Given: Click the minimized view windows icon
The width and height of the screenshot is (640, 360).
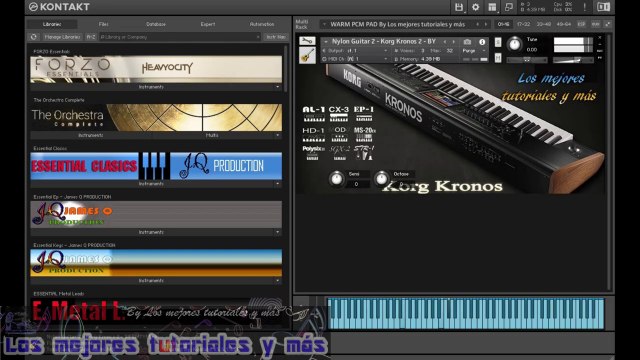Looking at the screenshot, I should 509,7.
